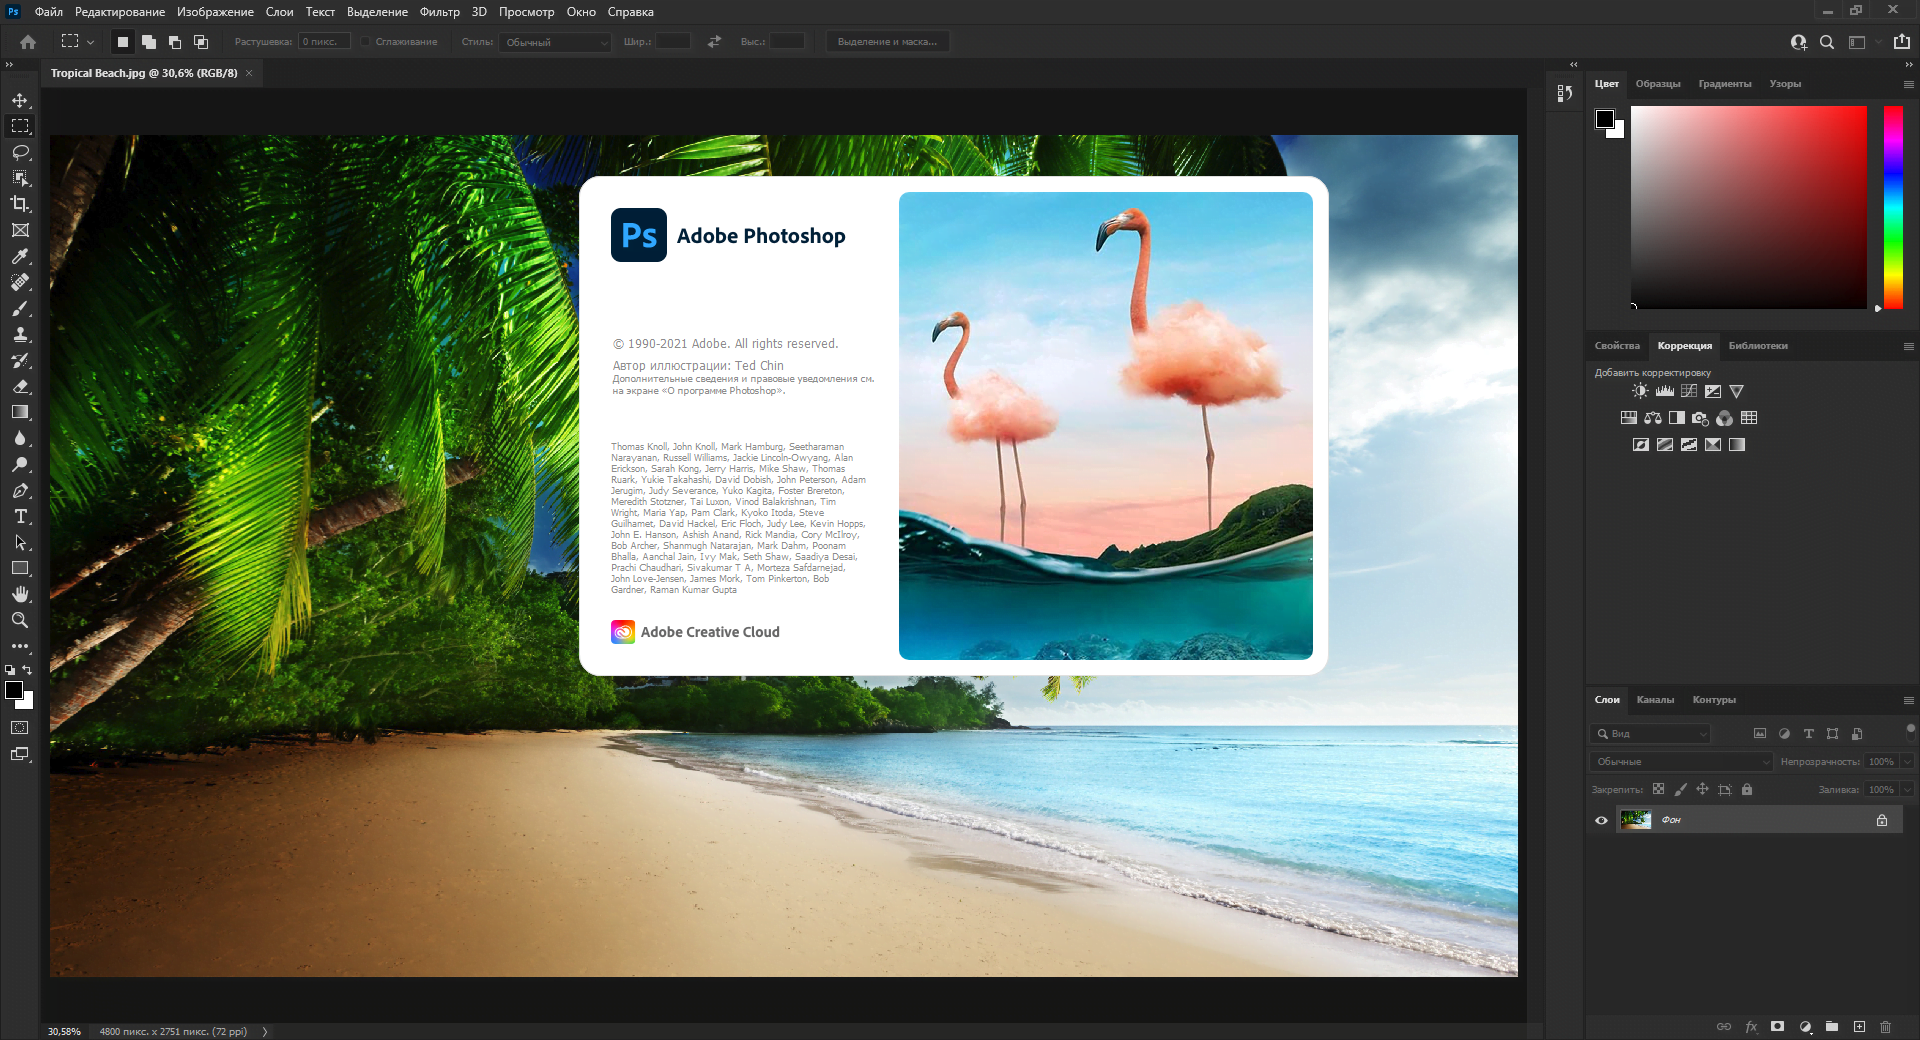Reset default foreground and background colors
This screenshot has width=1920, height=1040.
pos(10,670)
